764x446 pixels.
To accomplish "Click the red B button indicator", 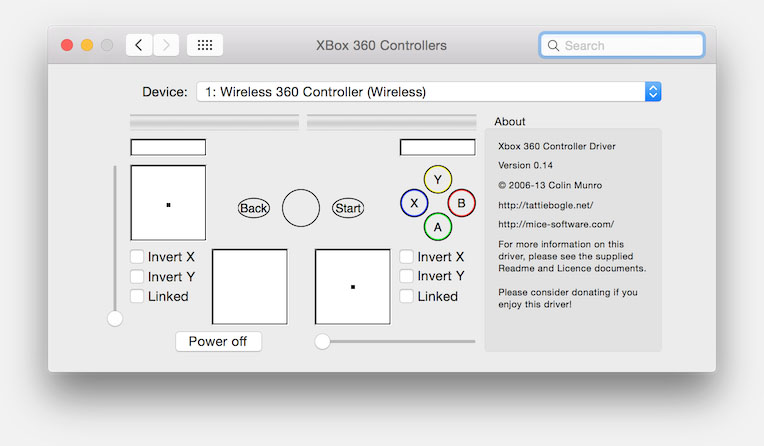I will [461, 203].
